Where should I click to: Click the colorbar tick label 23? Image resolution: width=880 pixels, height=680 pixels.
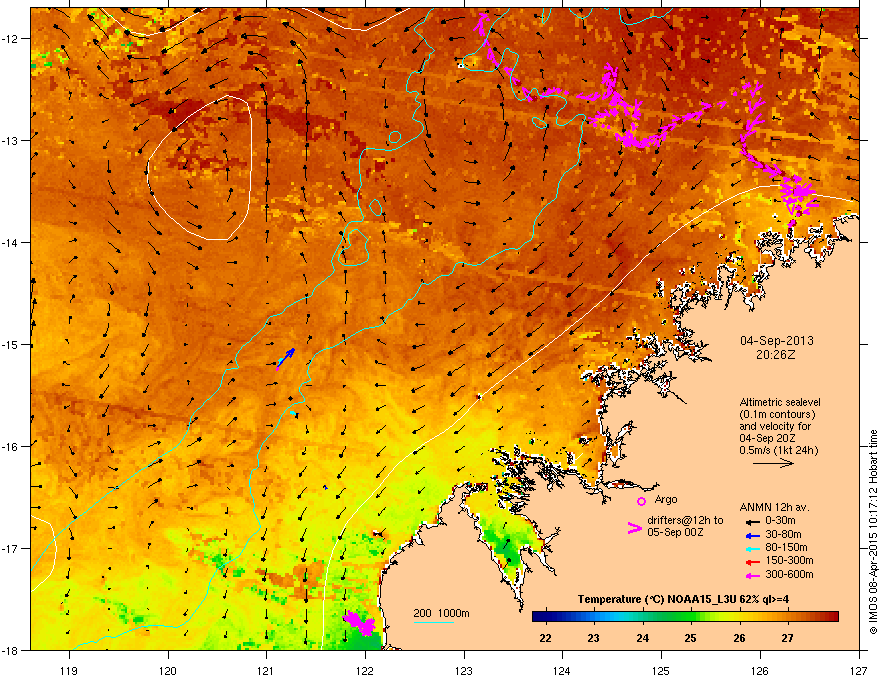[x=593, y=638]
